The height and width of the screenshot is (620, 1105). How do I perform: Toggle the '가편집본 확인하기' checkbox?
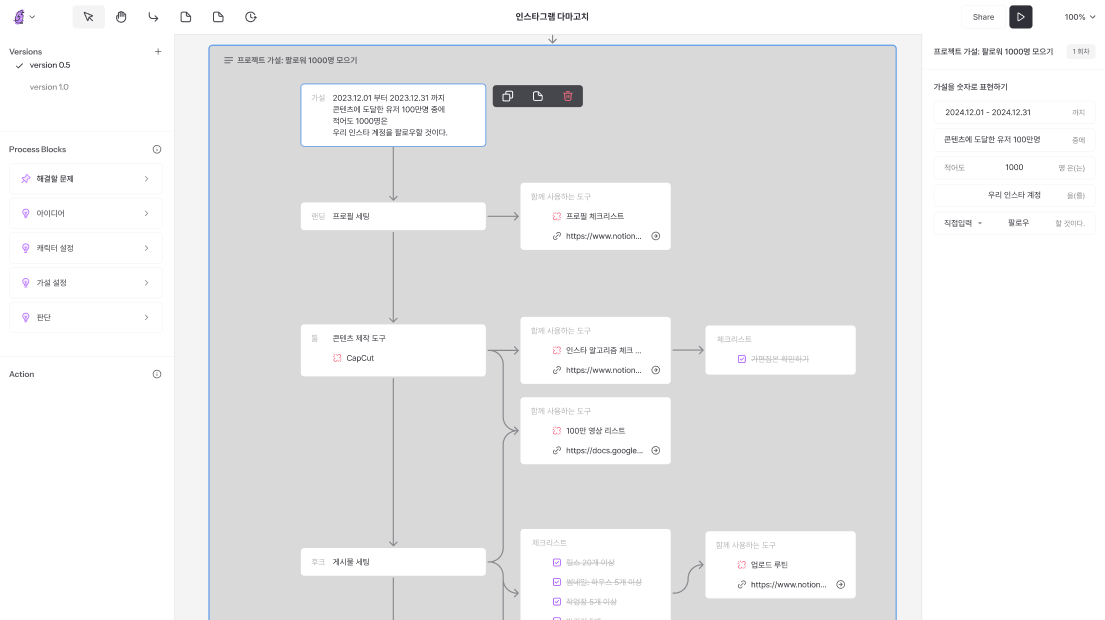(741, 358)
